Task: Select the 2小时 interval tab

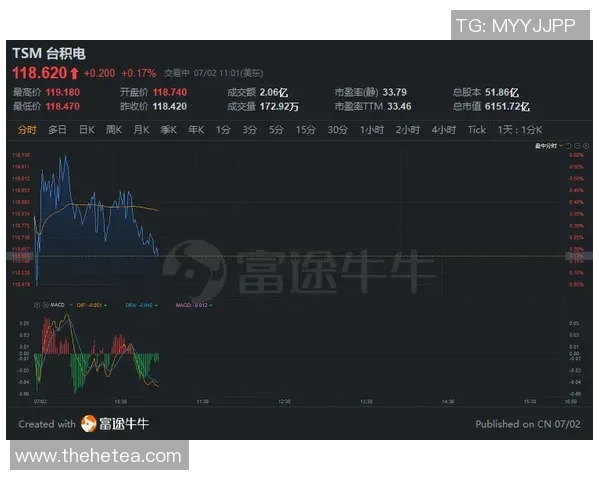Action: (x=408, y=130)
